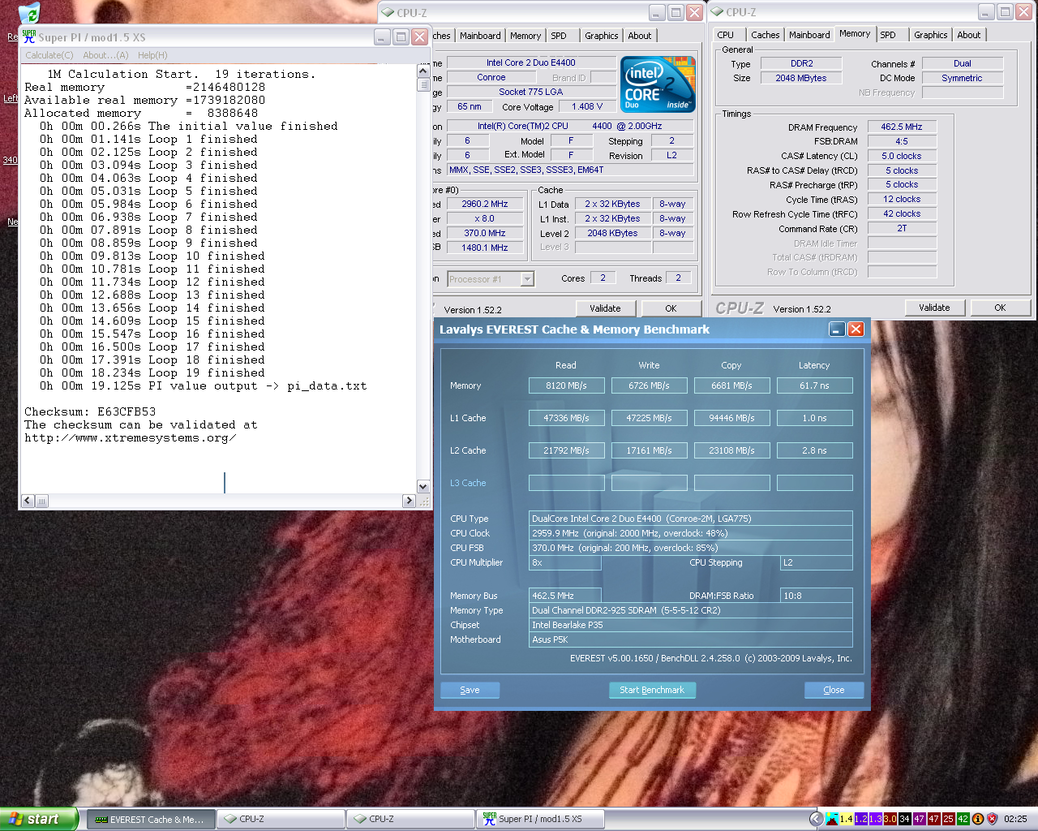Image resolution: width=1038 pixels, height=831 pixels.
Task: Click the dark red 25 tray icon
Action: pyautogui.click(x=948, y=819)
